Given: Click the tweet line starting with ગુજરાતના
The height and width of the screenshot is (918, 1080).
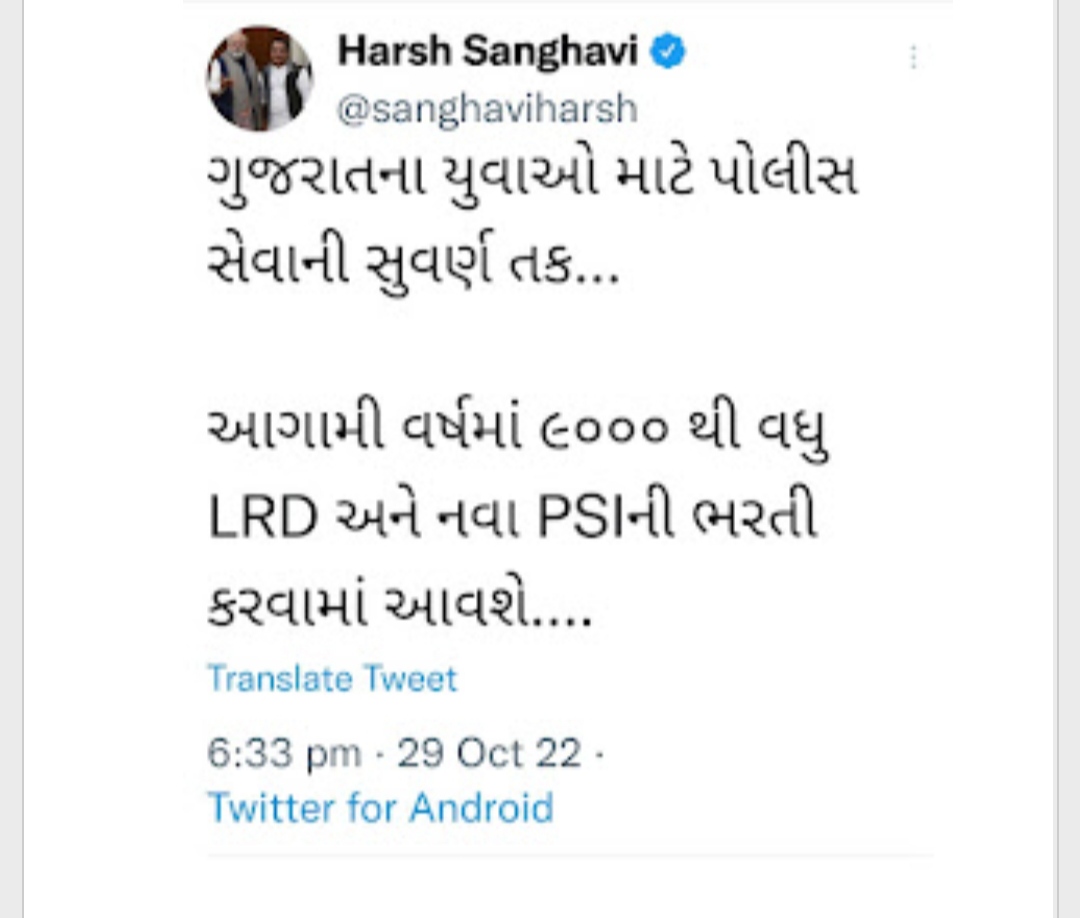Looking at the screenshot, I should click(x=532, y=176).
